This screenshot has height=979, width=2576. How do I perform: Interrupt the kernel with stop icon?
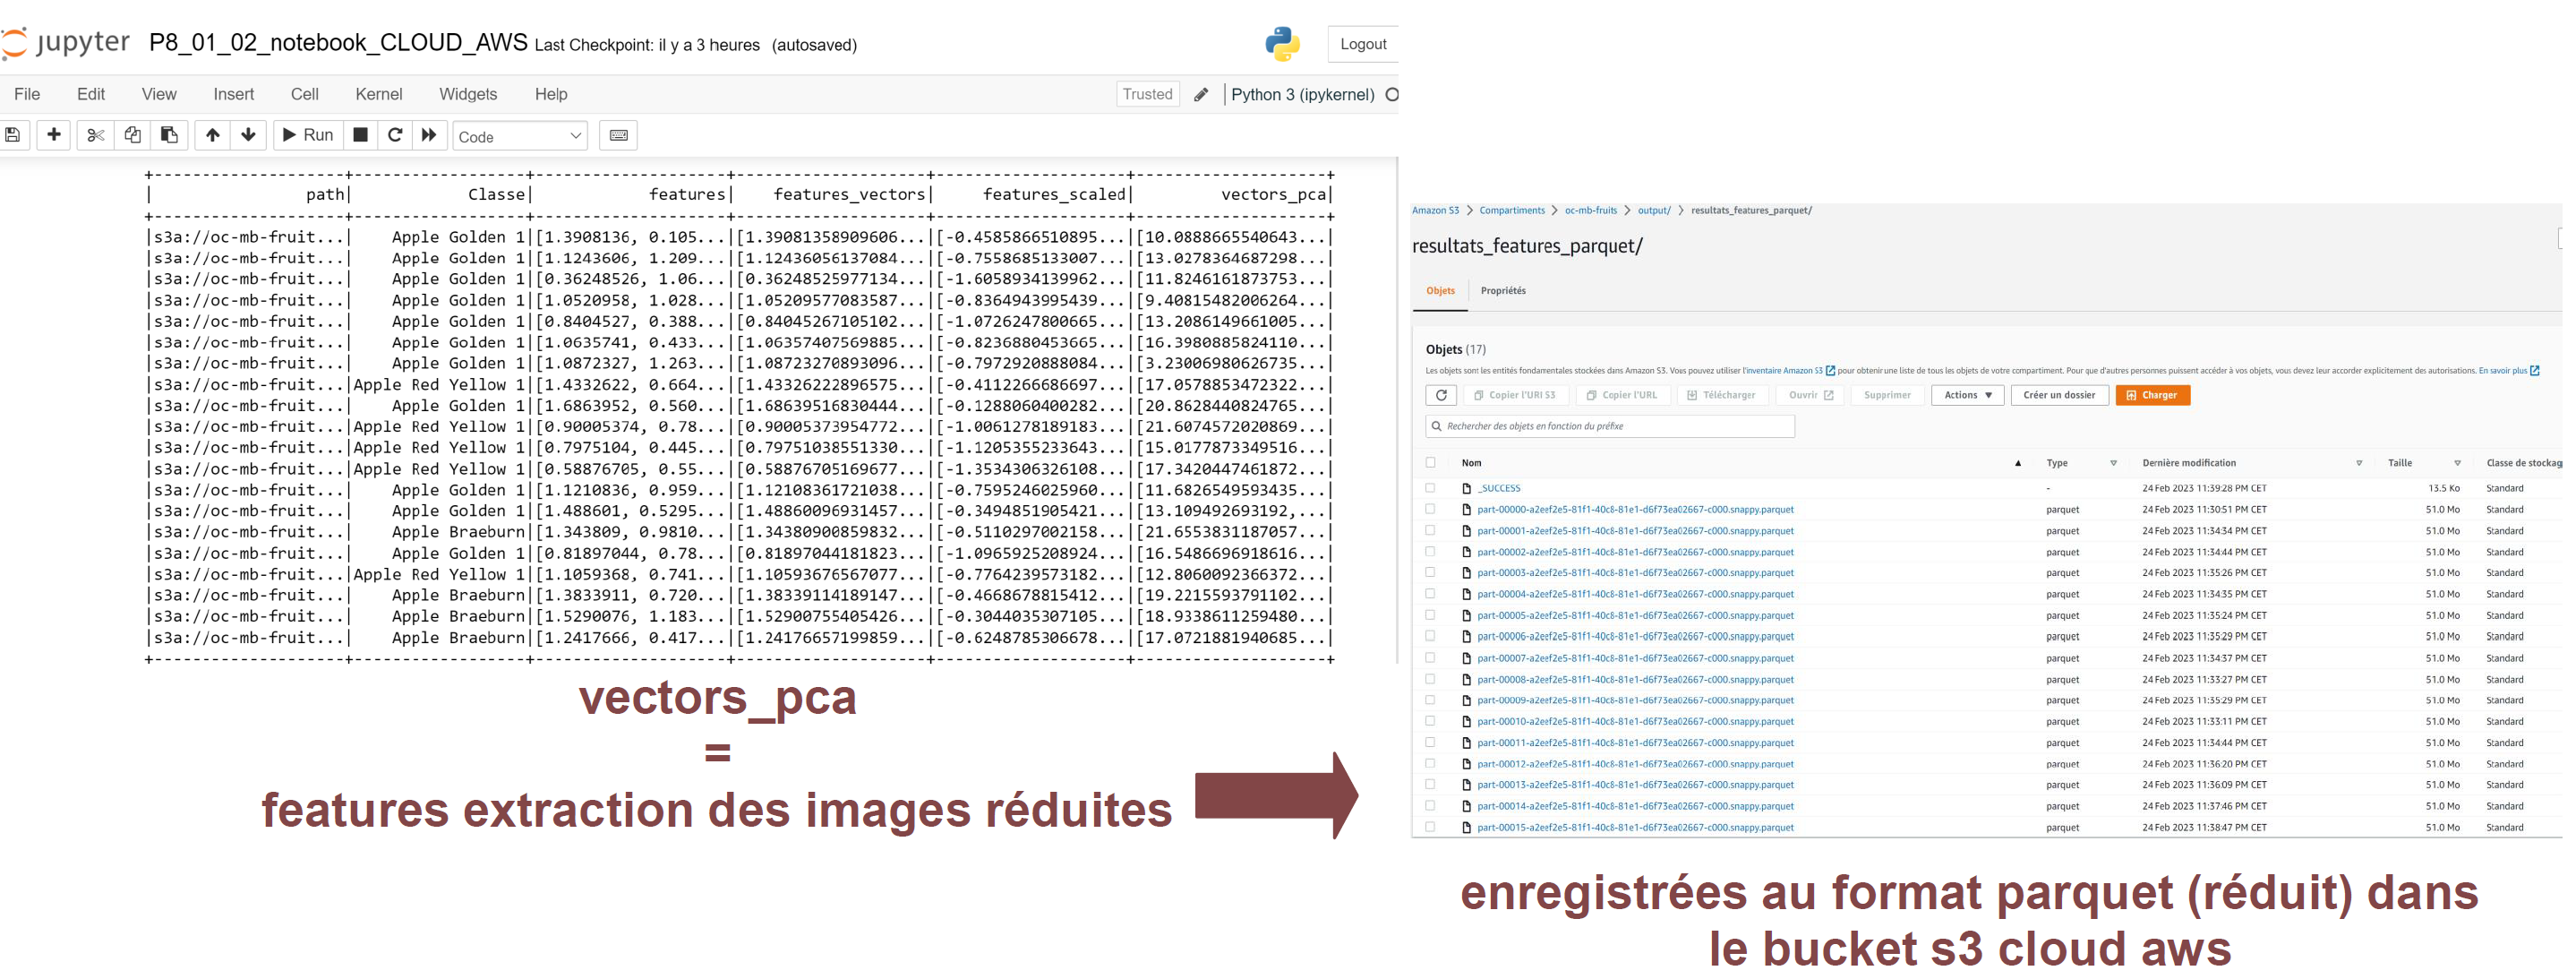(x=360, y=135)
